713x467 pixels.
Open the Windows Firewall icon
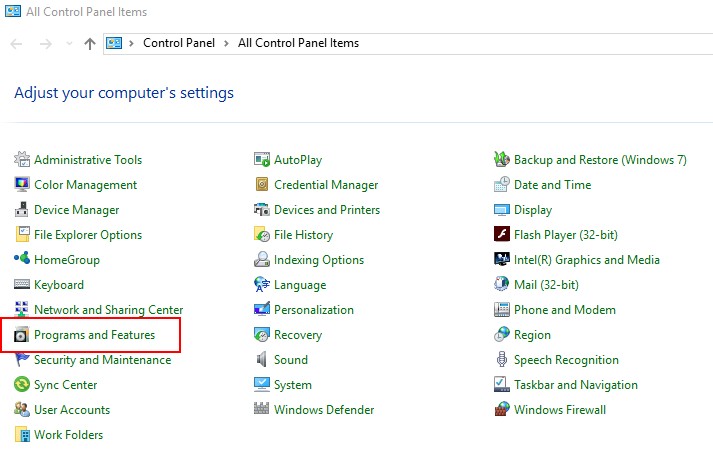tap(502, 409)
